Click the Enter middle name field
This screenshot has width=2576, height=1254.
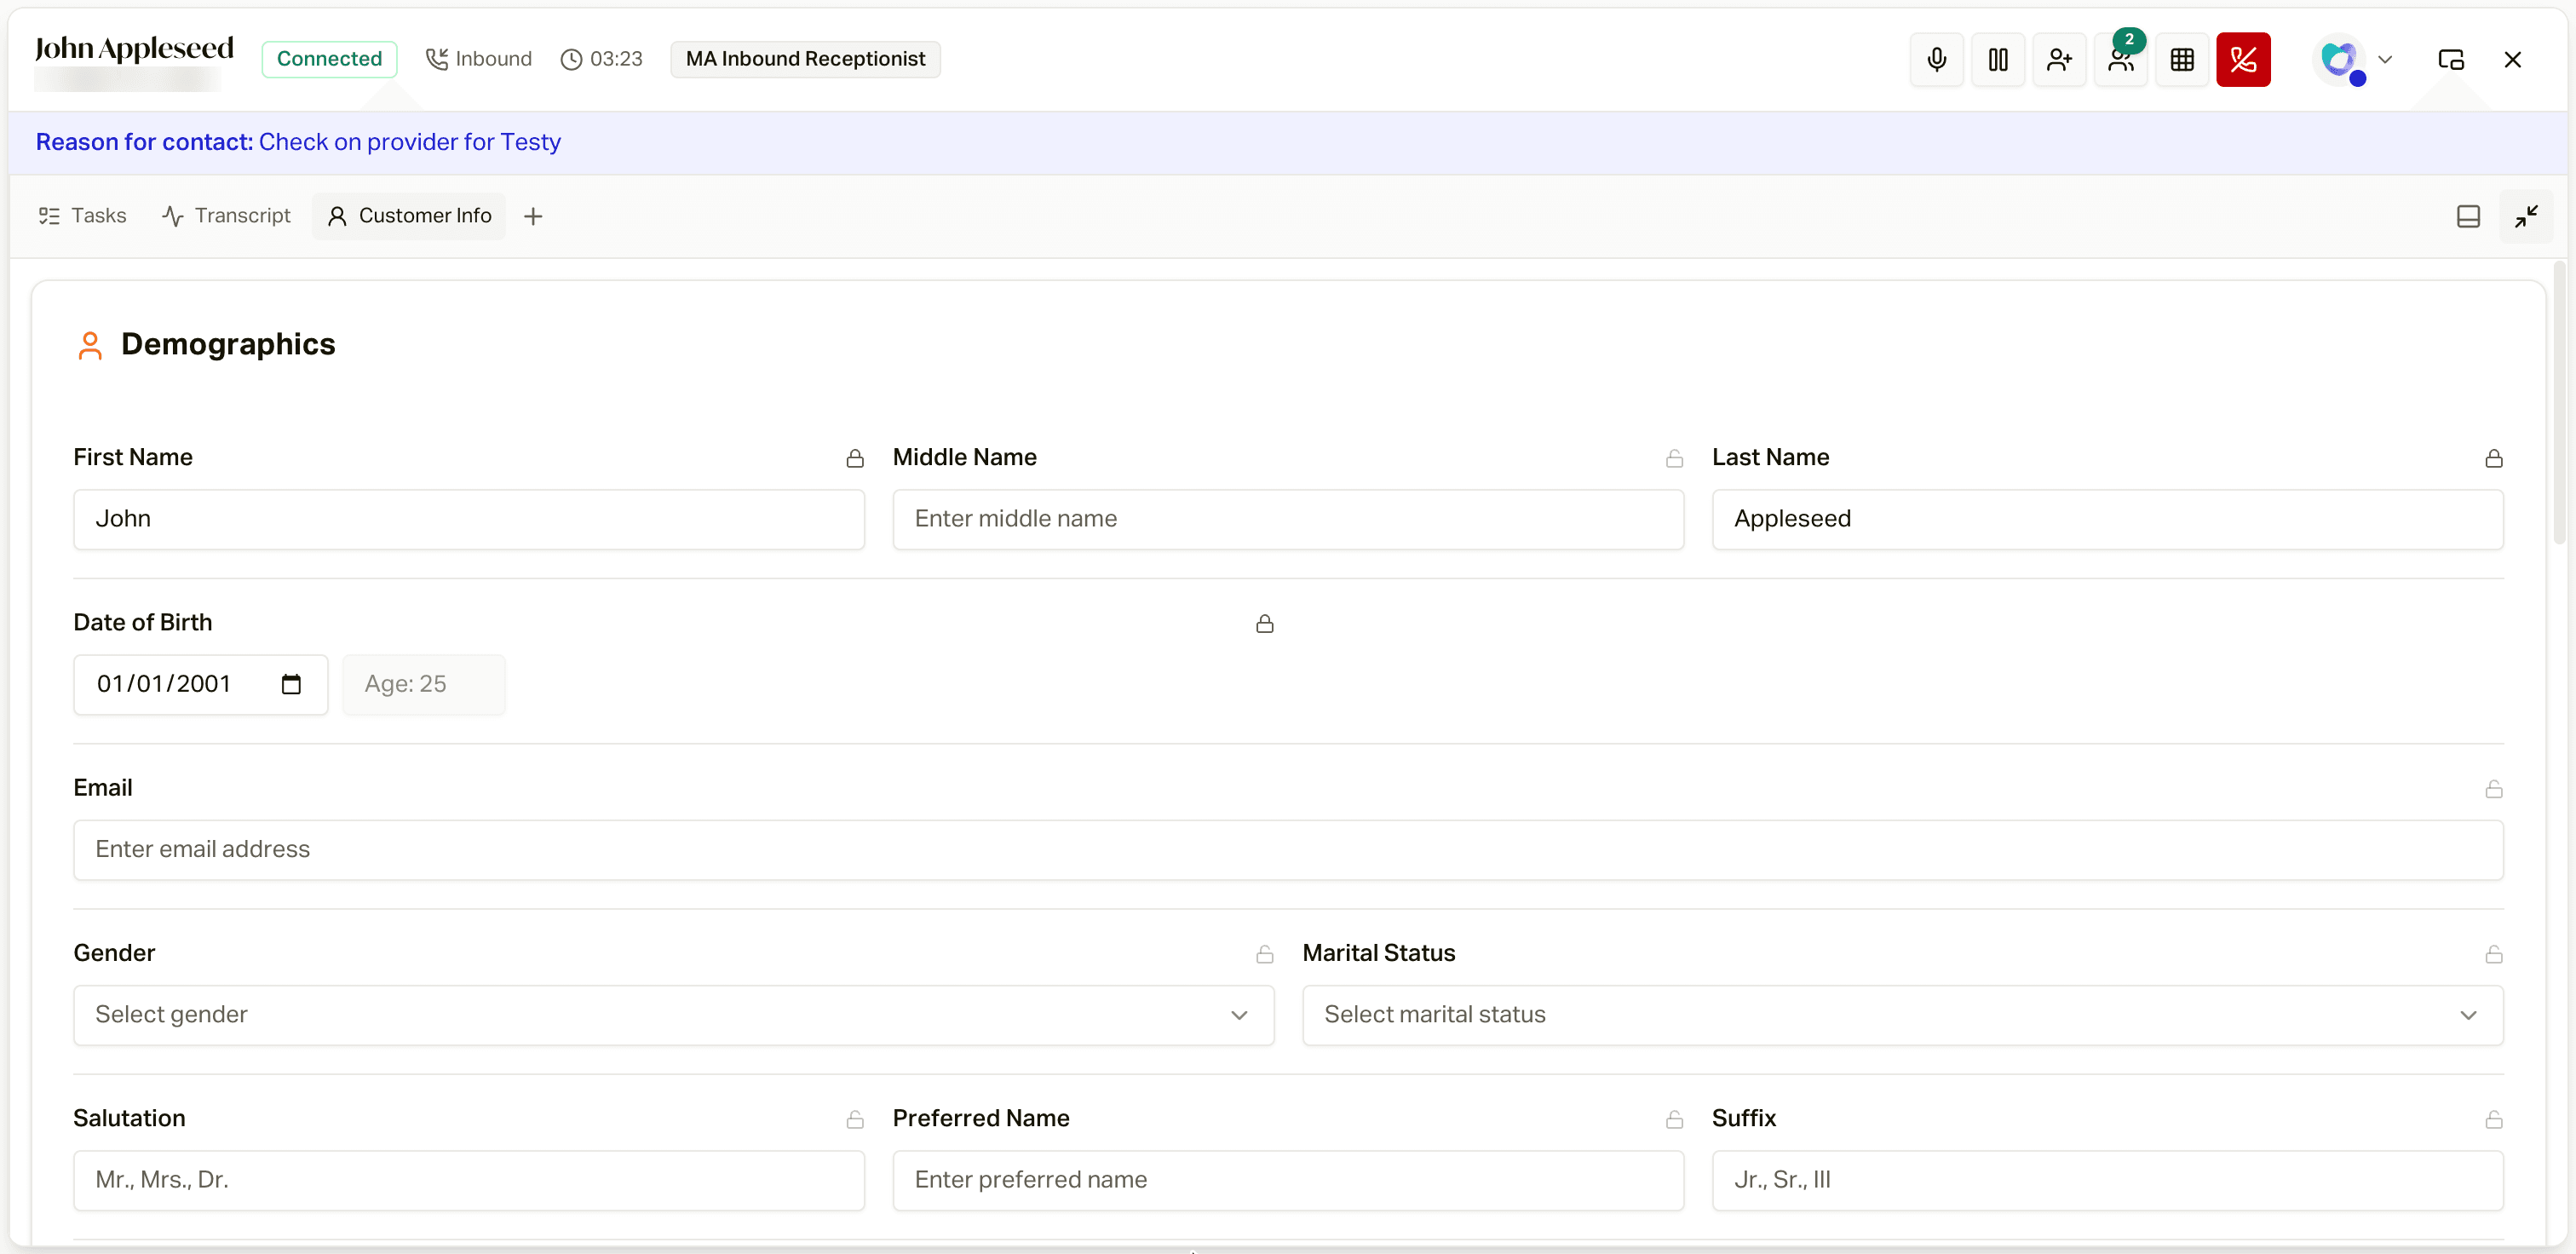coord(1288,519)
